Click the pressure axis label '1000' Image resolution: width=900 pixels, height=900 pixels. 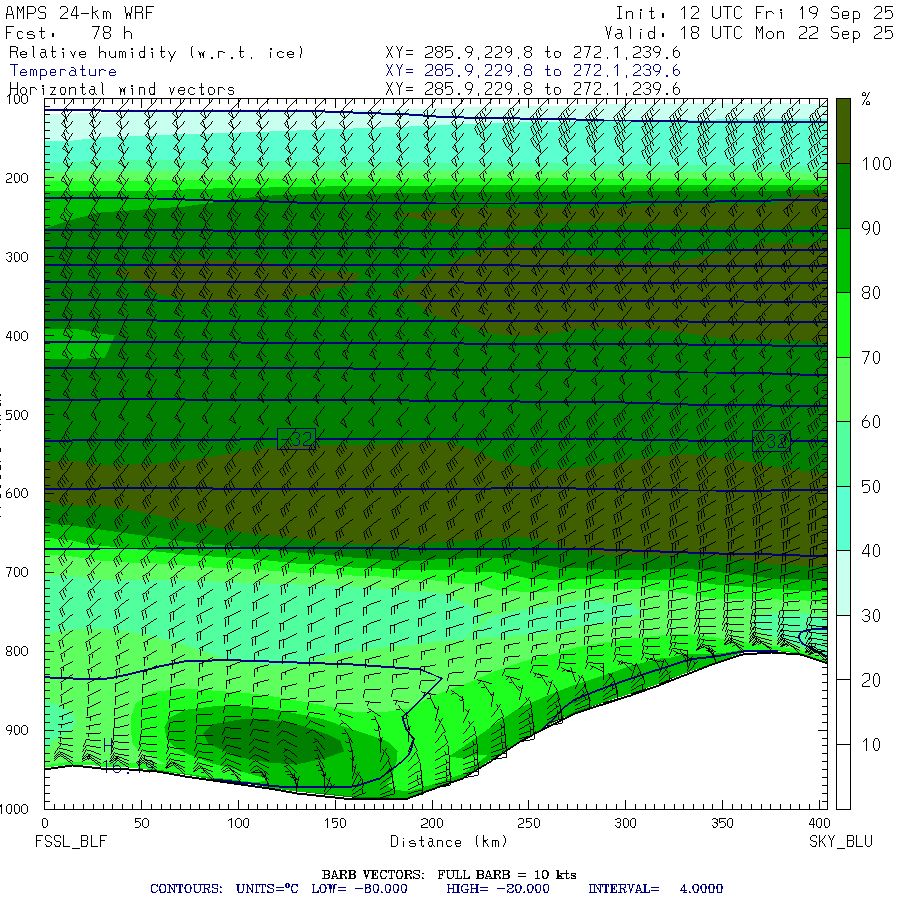point(14,809)
